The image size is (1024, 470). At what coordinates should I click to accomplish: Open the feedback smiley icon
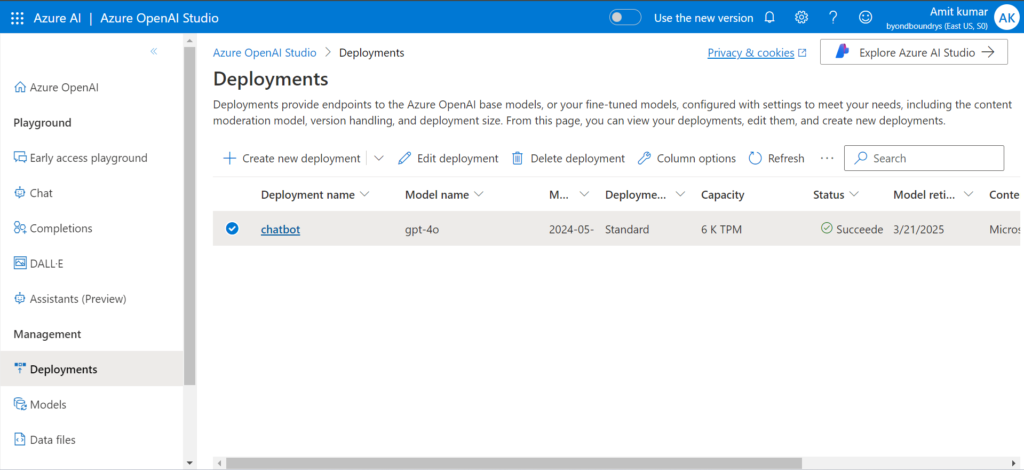click(x=865, y=18)
